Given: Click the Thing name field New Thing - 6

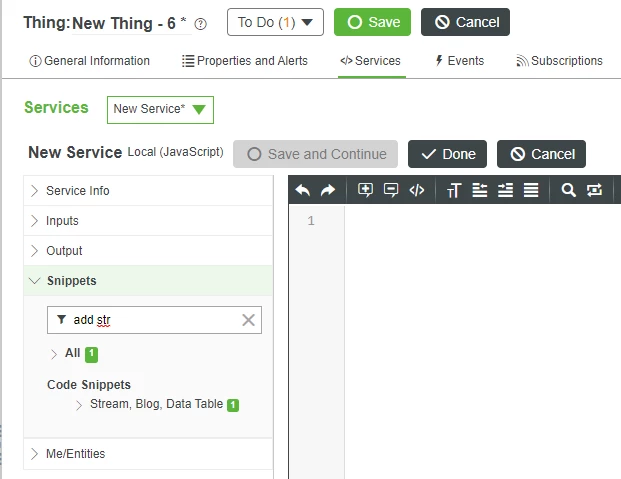Looking at the screenshot, I should click(129, 24).
